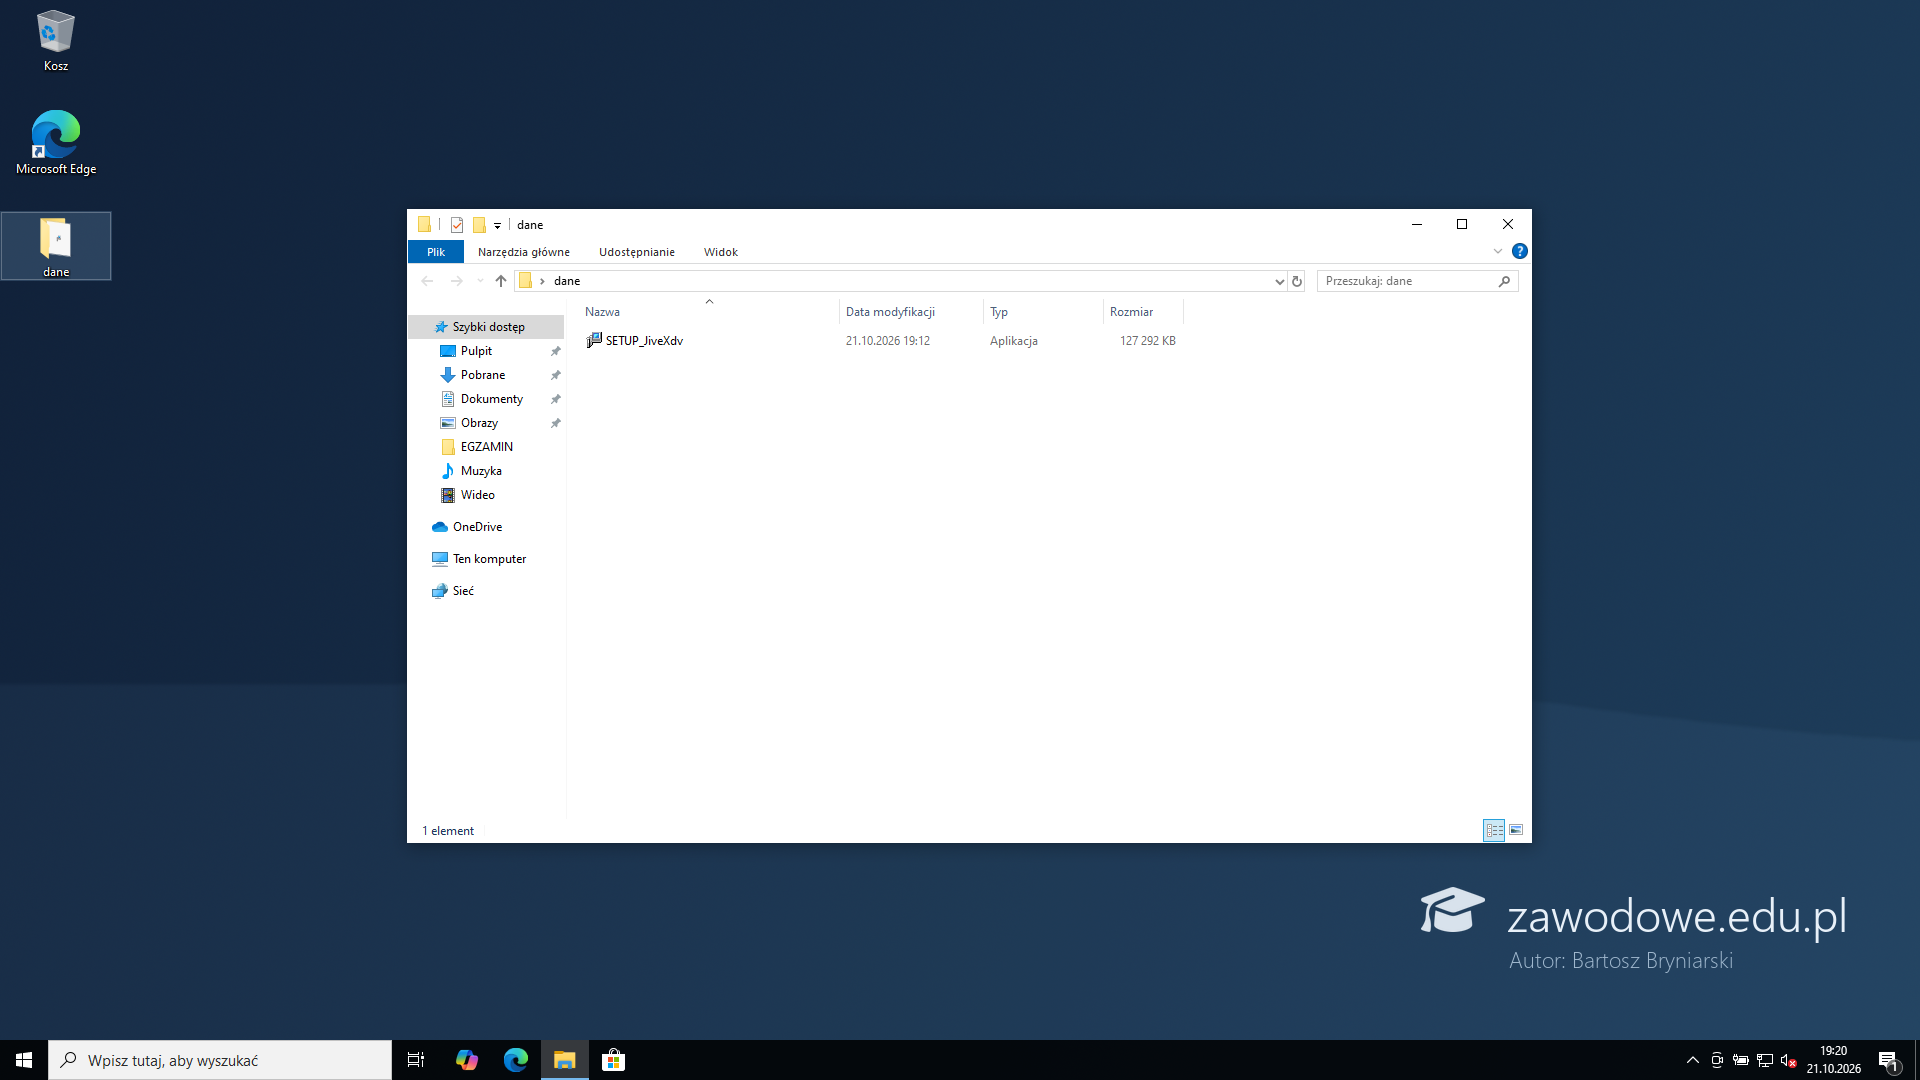Go up one folder level arrow
Screen dimensions: 1920x1080
(x=501, y=281)
